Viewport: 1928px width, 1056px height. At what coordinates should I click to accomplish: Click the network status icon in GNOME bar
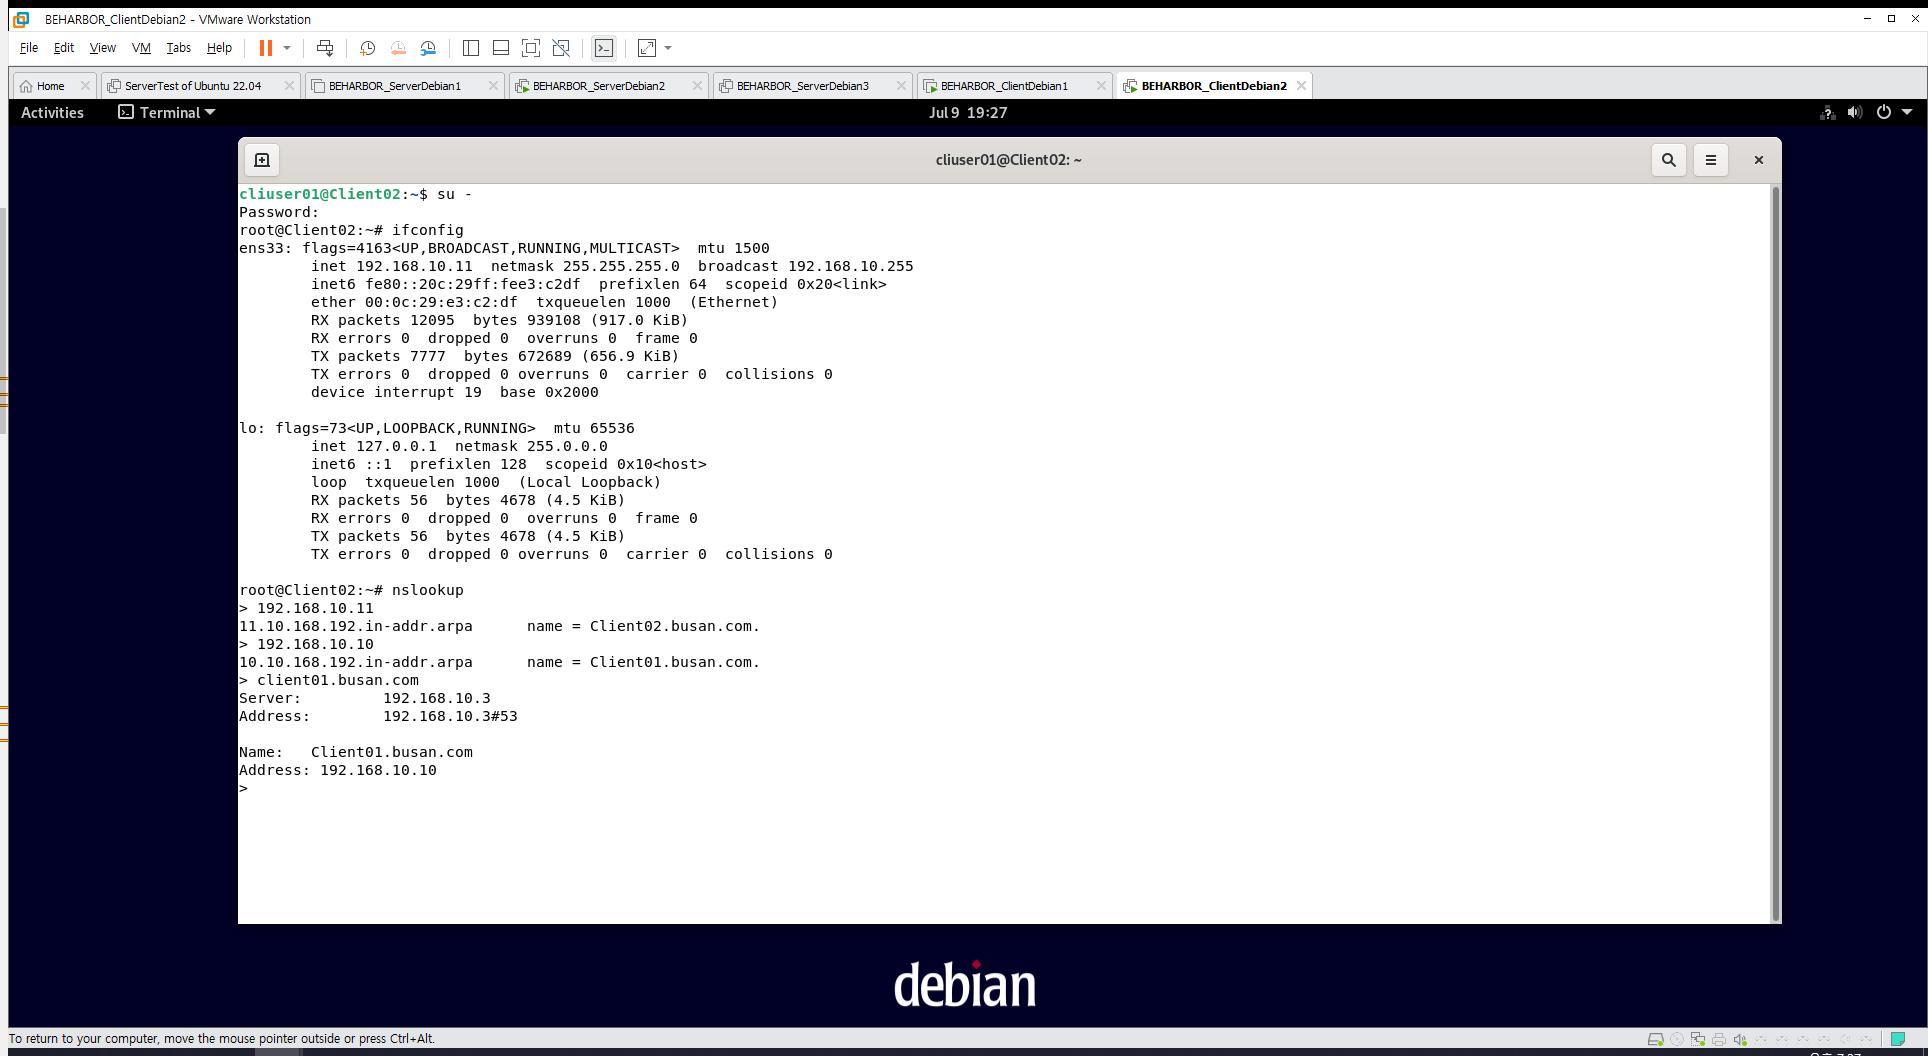pyautogui.click(x=1828, y=113)
